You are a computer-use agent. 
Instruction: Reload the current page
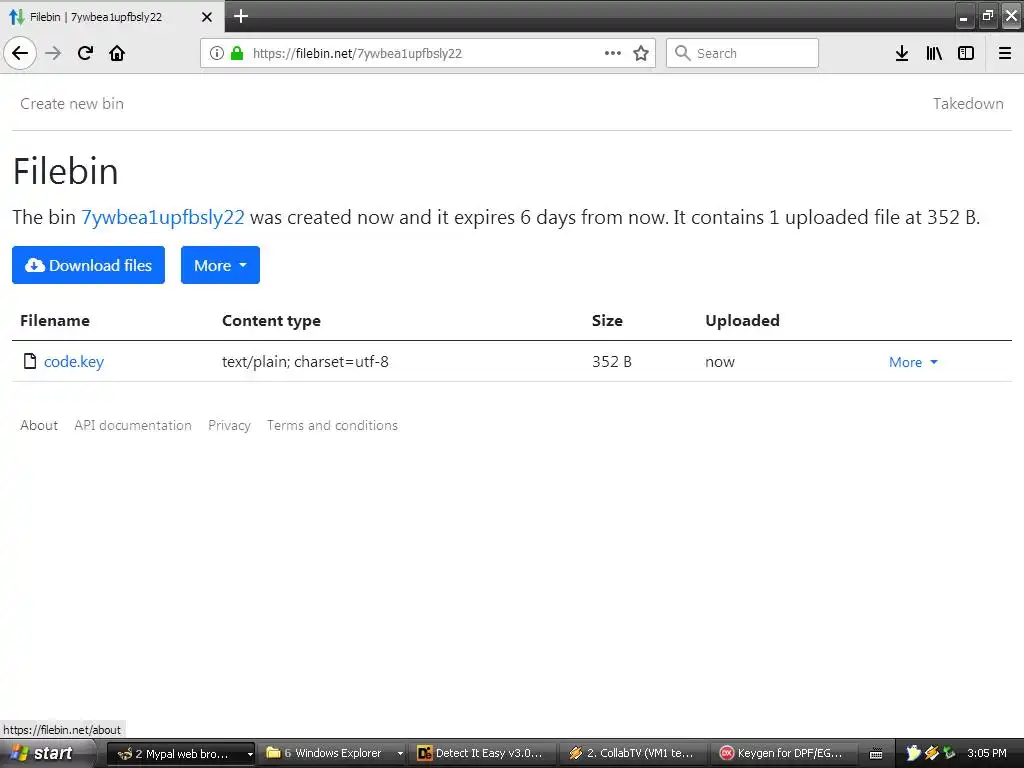pyautogui.click(x=85, y=53)
